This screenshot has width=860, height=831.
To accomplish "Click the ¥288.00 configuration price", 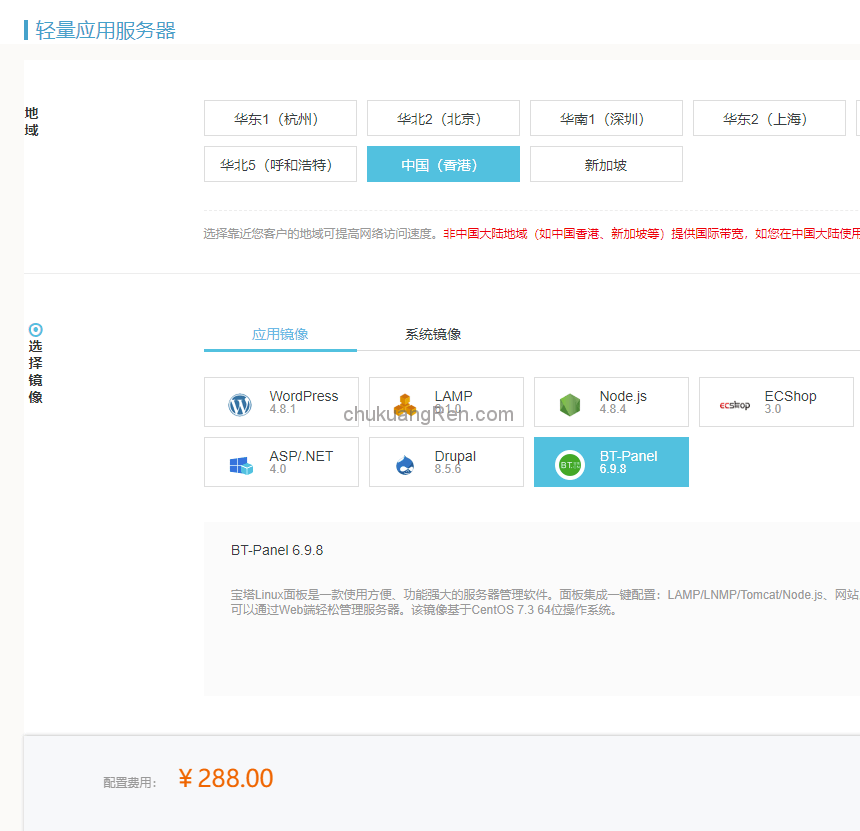I will (226, 778).
